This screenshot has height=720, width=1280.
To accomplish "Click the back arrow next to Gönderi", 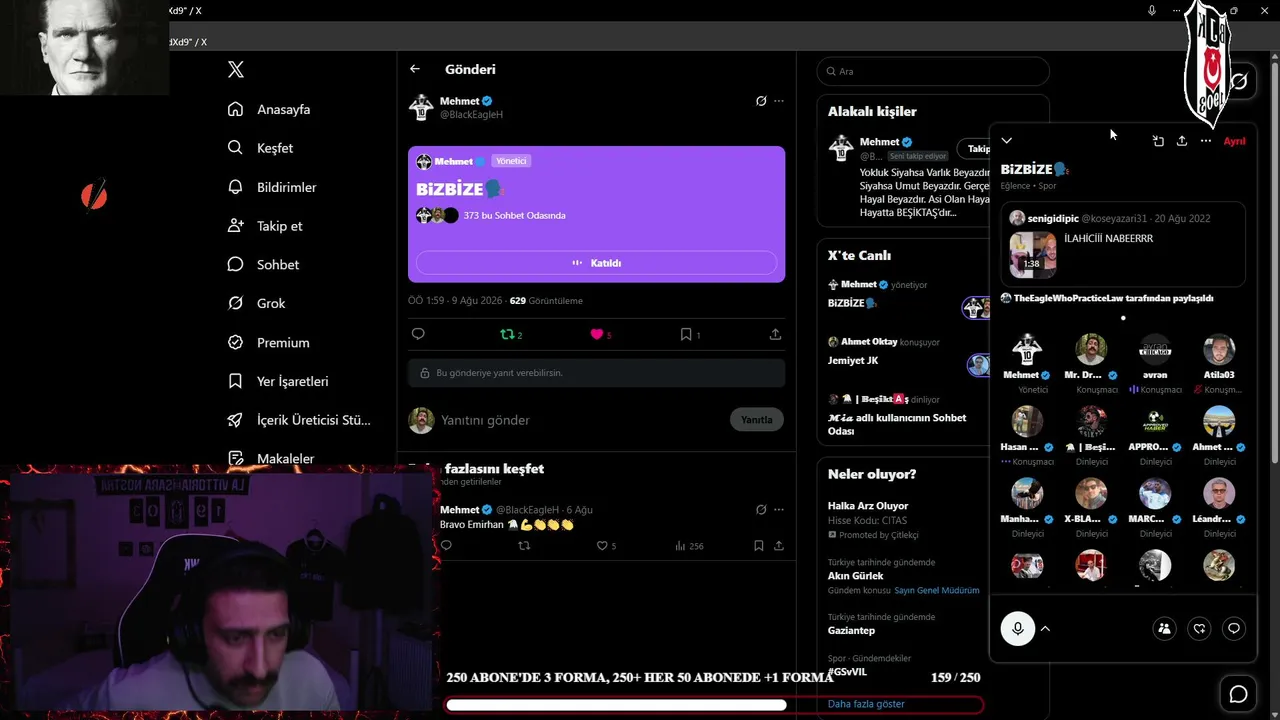I will (415, 69).
